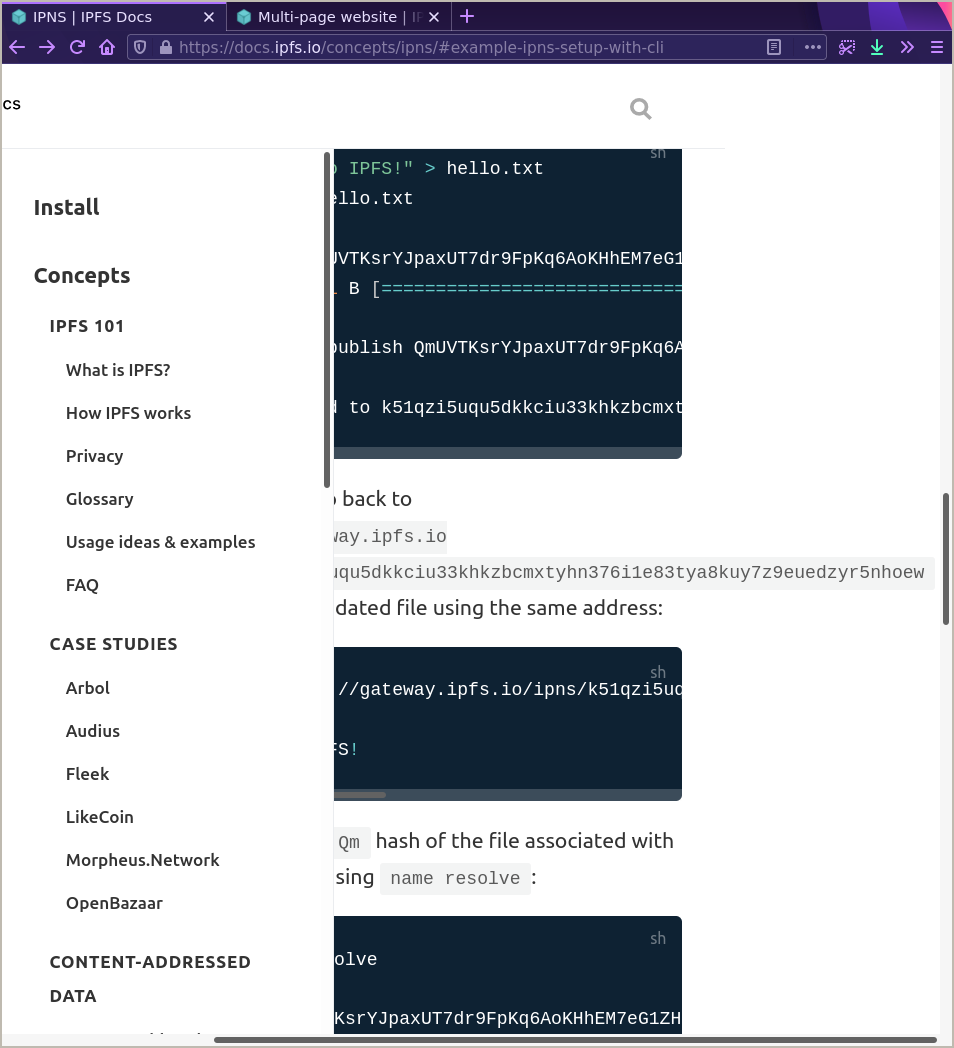The width and height of the screenshot is (954, 1048).
Task: Open a new browser tab with the plus
Action: click(466, 16)
